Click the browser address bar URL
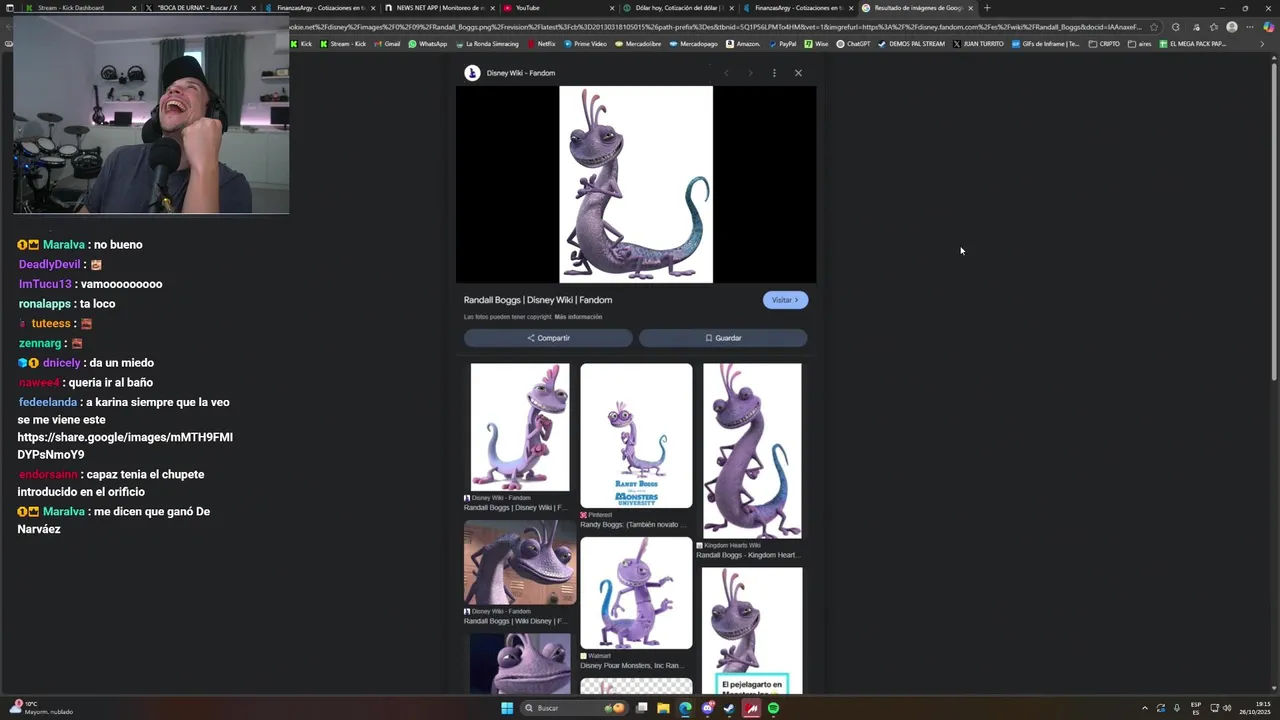The image size is (1280, 720). pos(715,27)
